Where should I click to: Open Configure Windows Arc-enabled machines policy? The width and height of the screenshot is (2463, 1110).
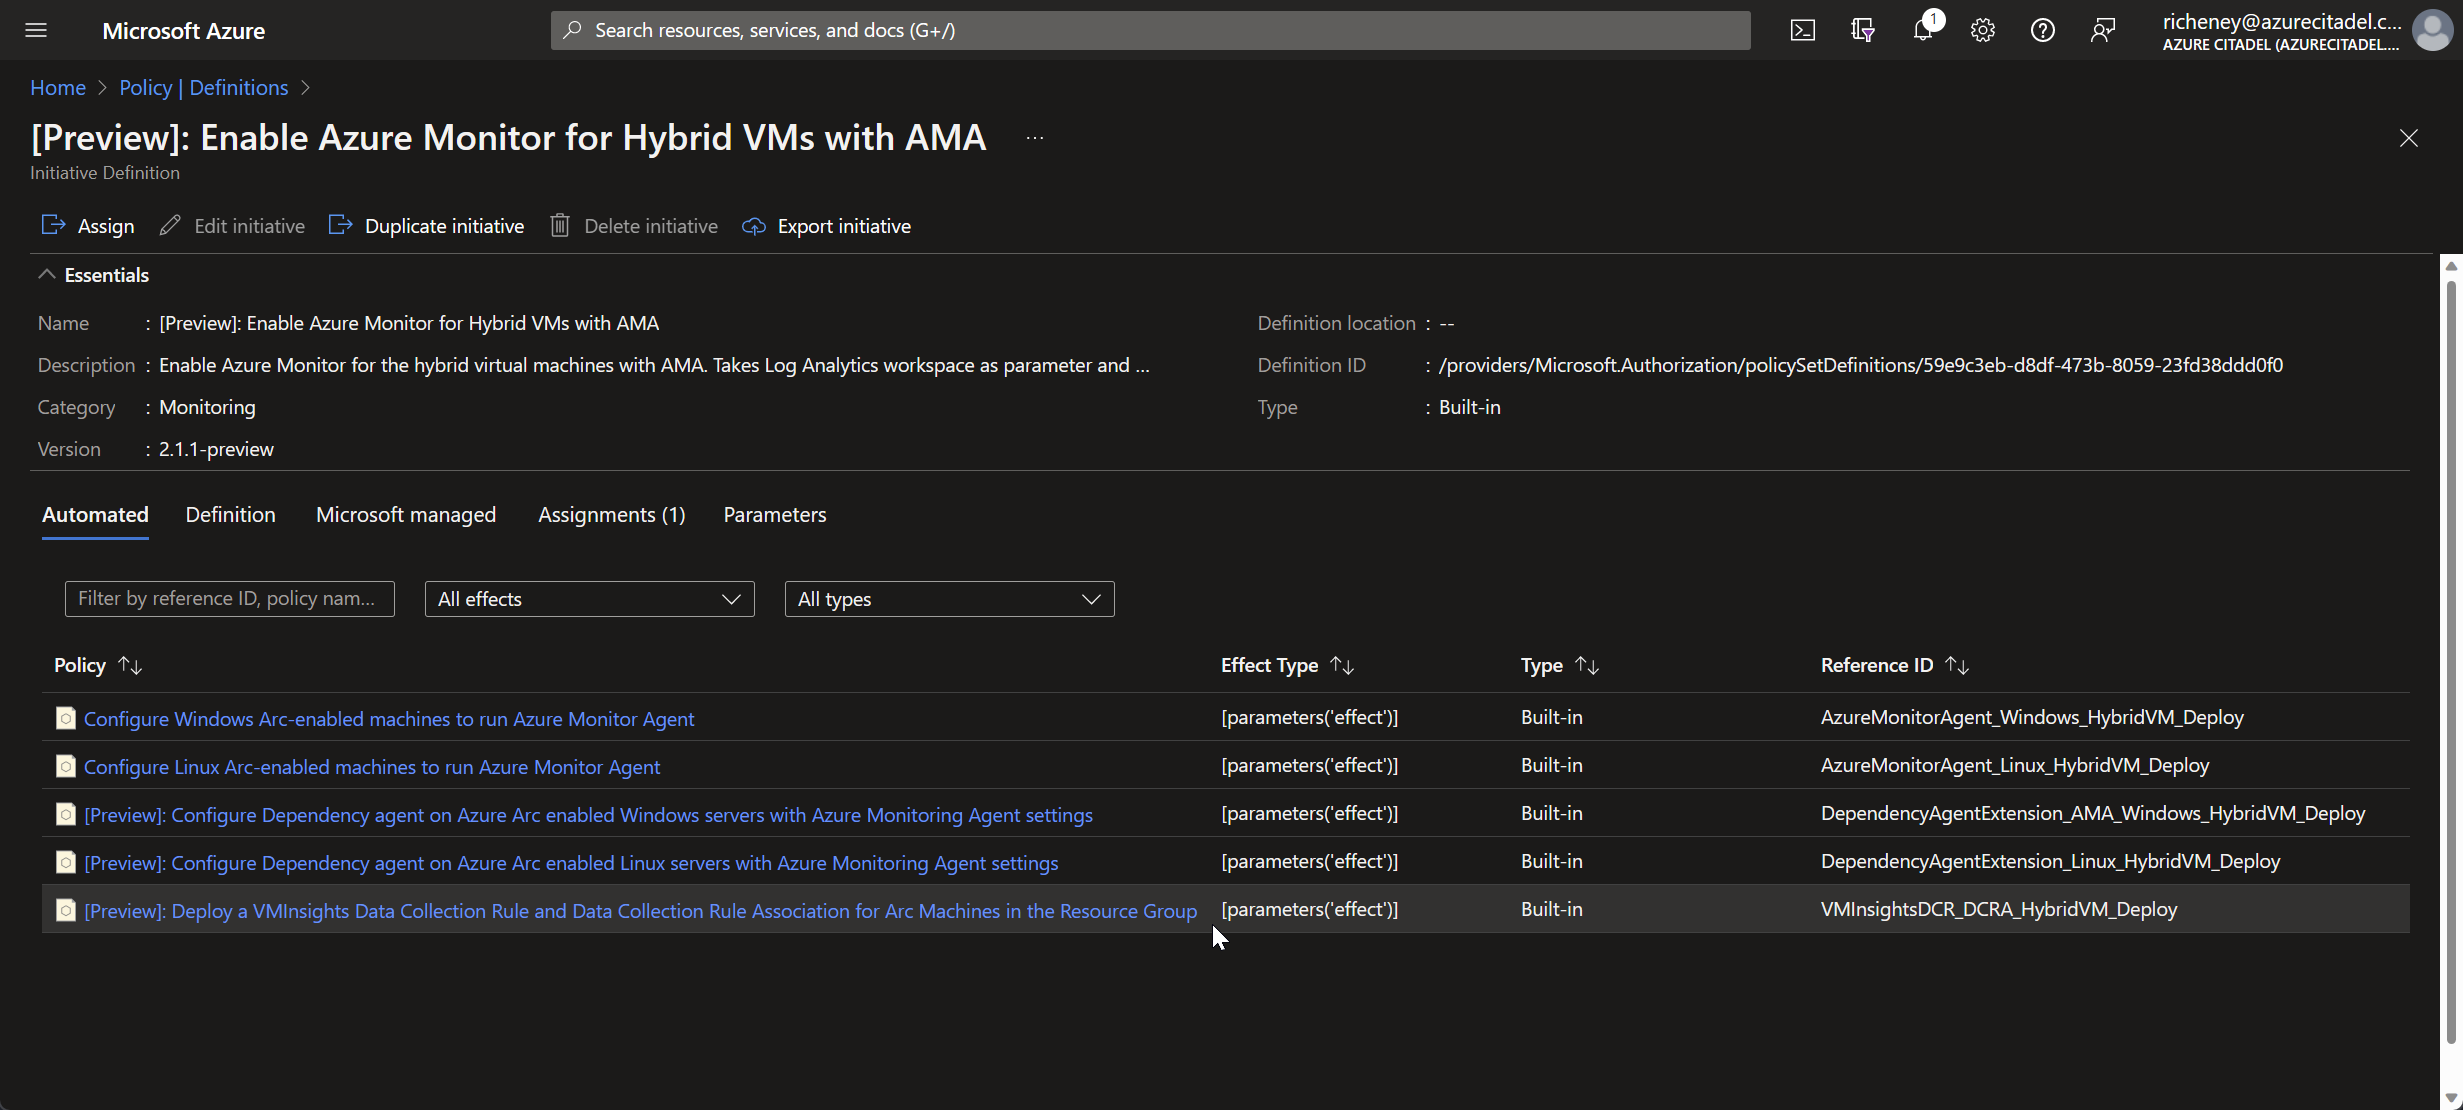pos(389,718)
